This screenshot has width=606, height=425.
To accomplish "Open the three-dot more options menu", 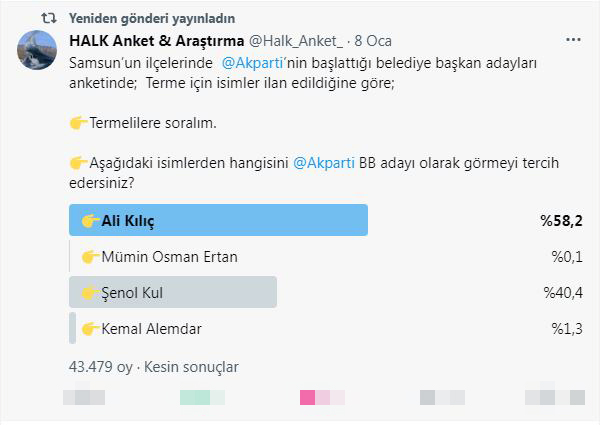I will point(573,40).
